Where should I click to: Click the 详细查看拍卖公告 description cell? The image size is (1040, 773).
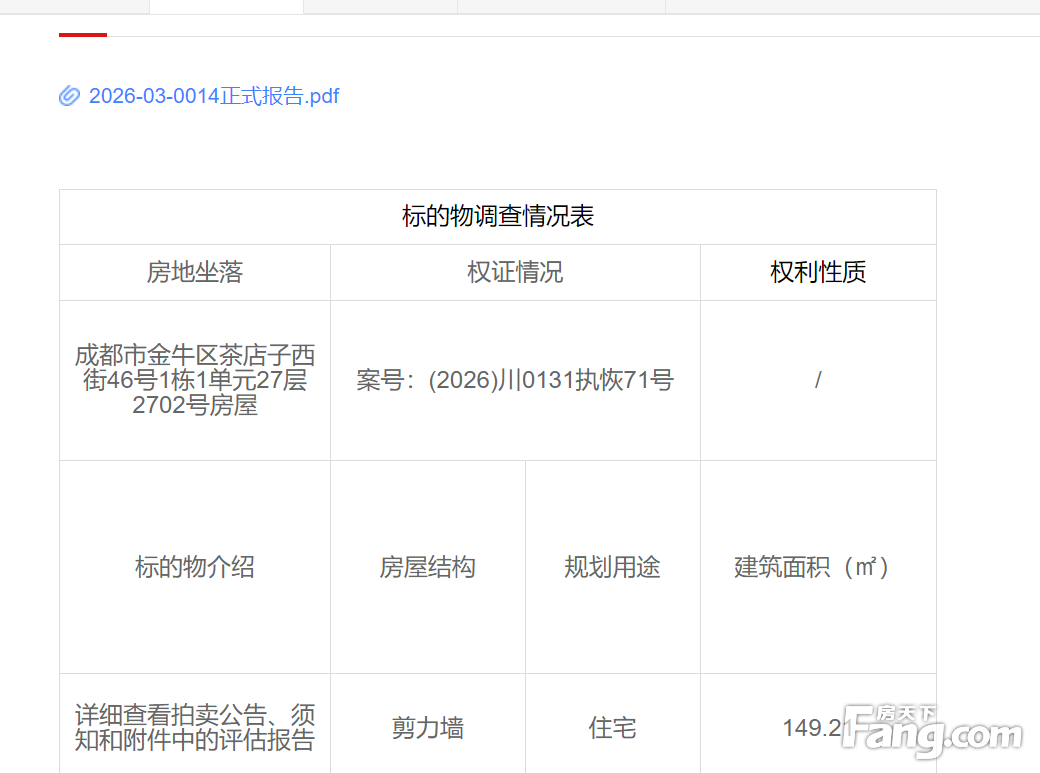tap(194, 728)
